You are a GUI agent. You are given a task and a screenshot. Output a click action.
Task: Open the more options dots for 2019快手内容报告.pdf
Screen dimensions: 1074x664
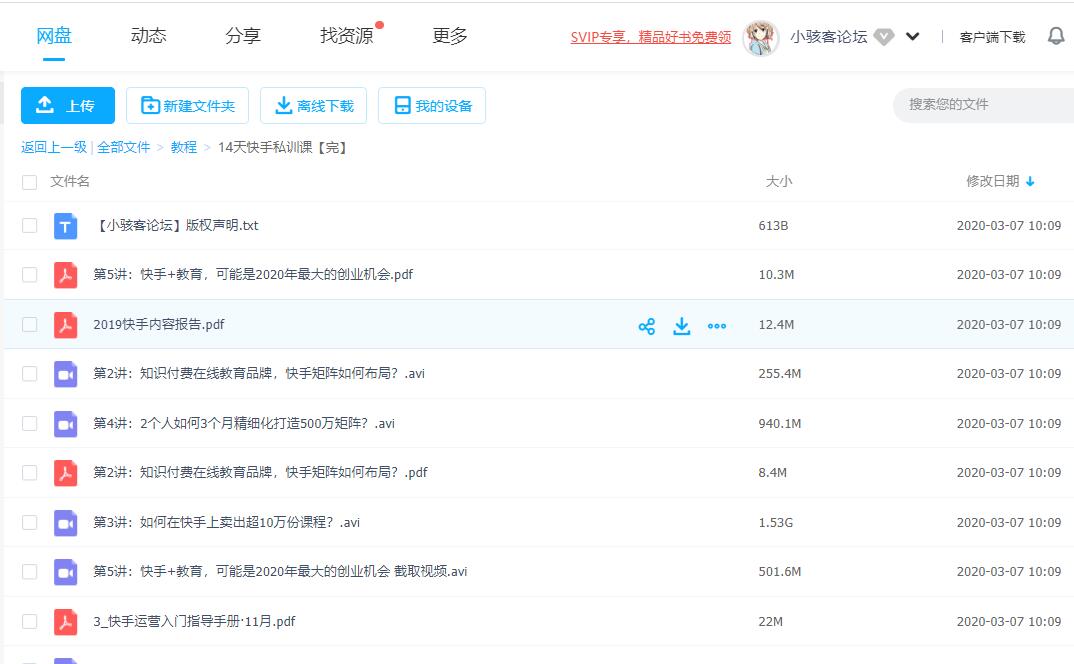pos(716,326)
